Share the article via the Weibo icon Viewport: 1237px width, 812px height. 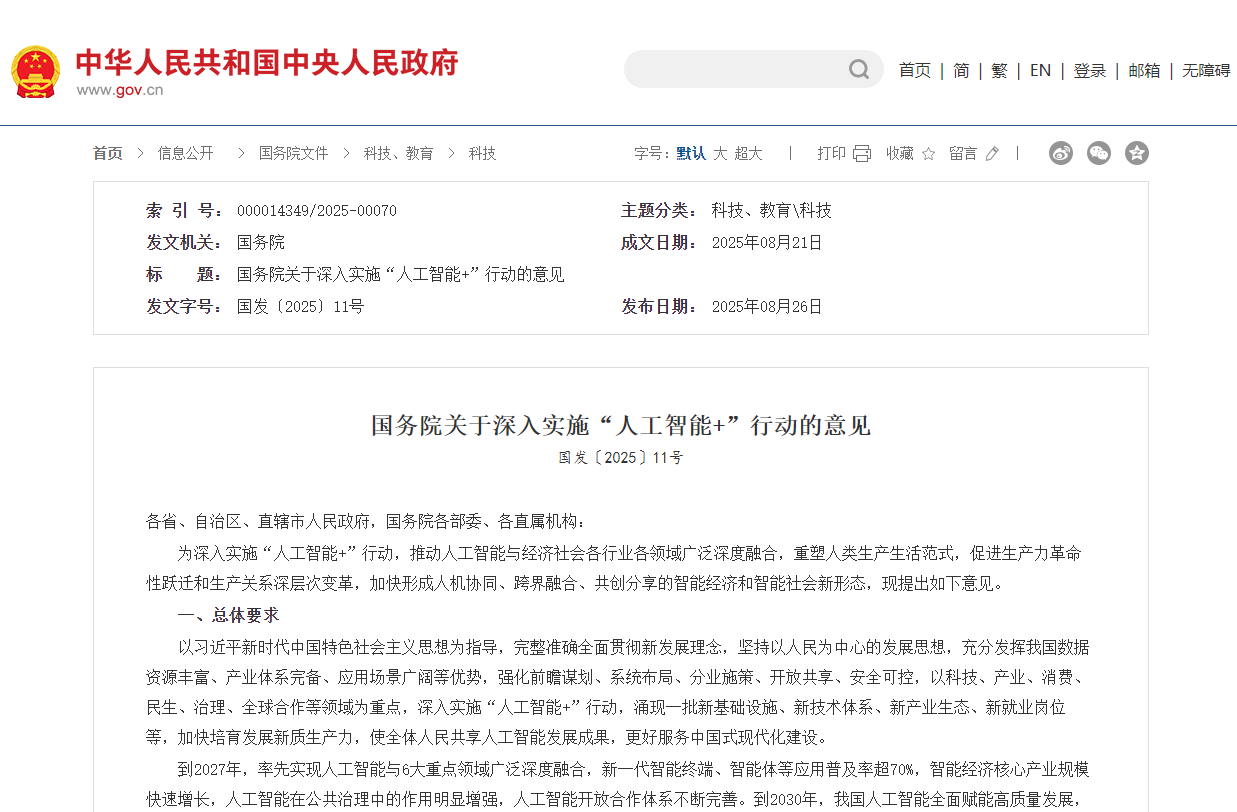coord(1060,153)
